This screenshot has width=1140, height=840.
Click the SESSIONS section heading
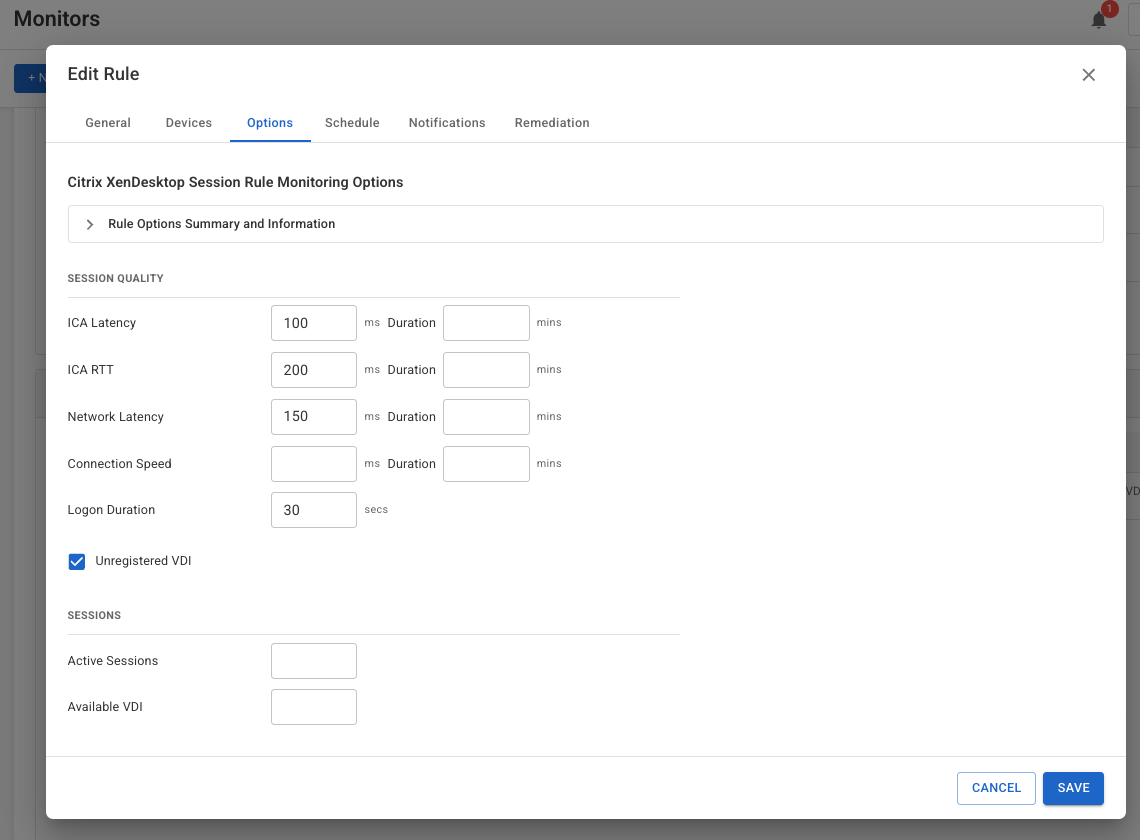(x=95, y=615)
